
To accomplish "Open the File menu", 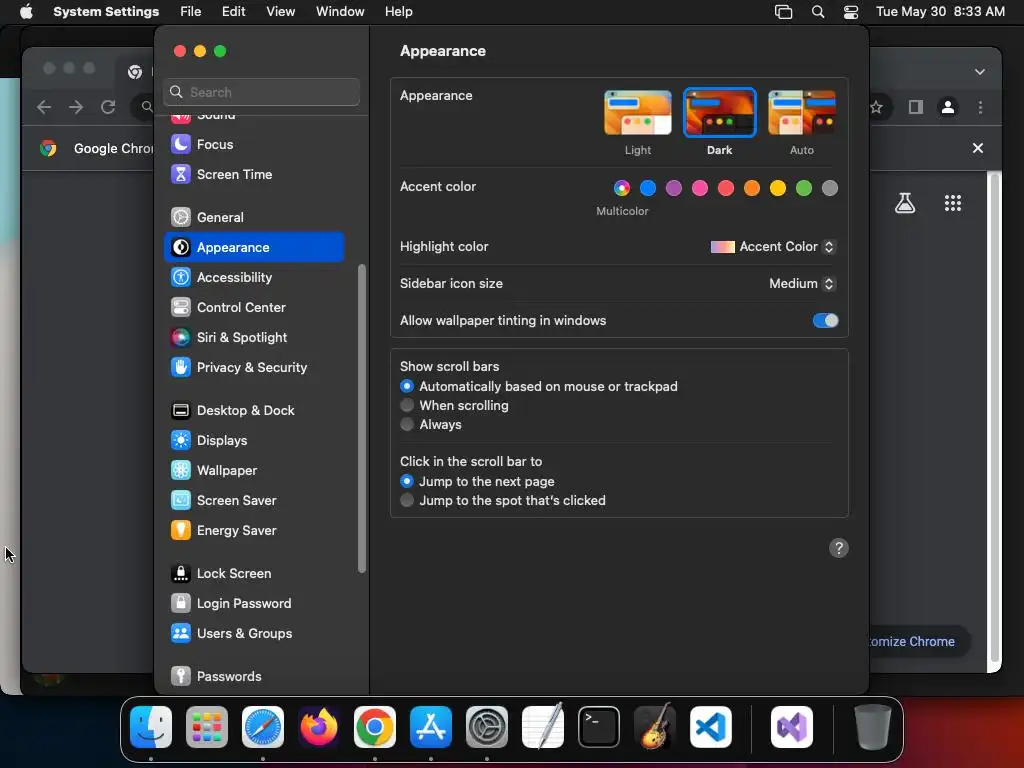I will [191, 12].
